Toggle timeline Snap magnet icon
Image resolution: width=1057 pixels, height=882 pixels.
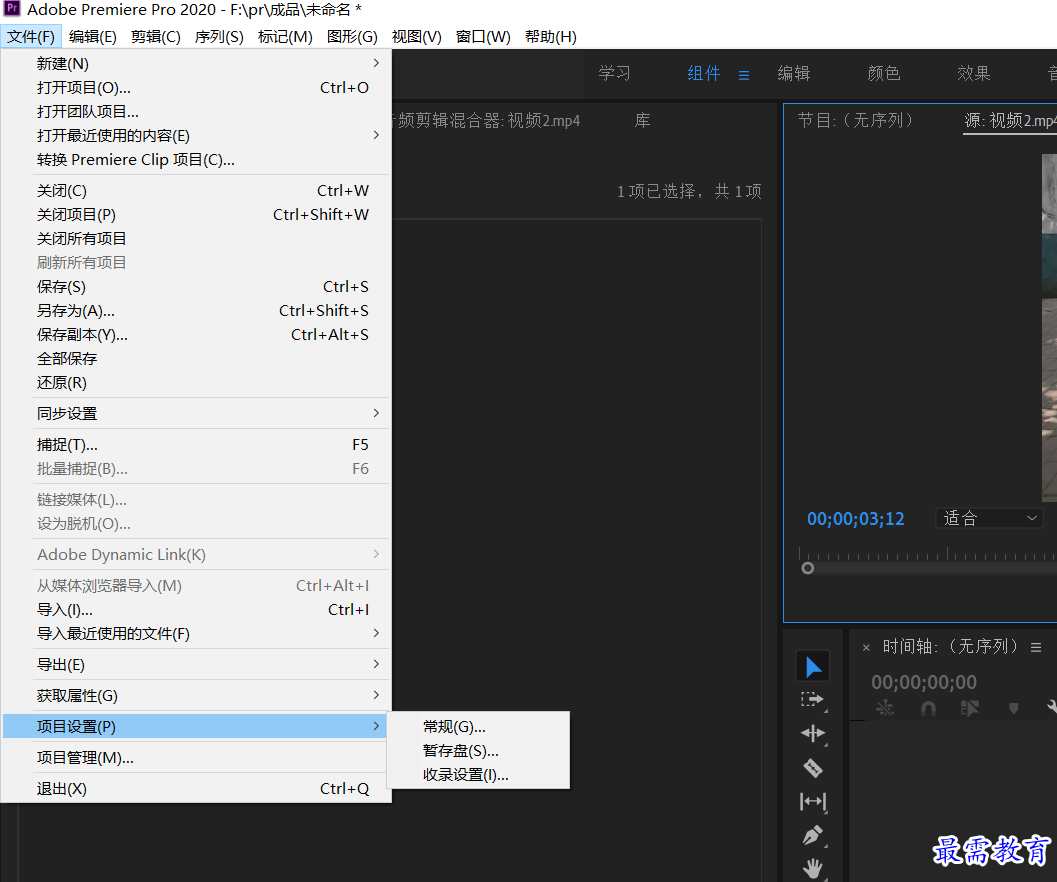pyautogui.click(x=928, y=708)
